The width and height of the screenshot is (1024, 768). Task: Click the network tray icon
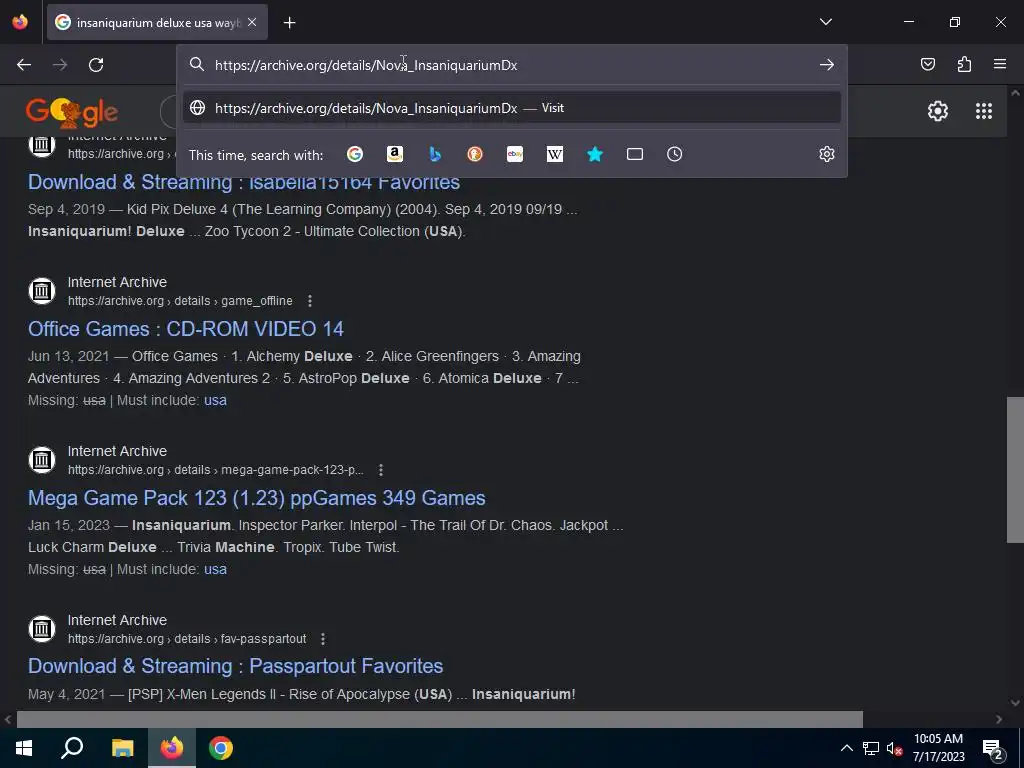[871, 748]
